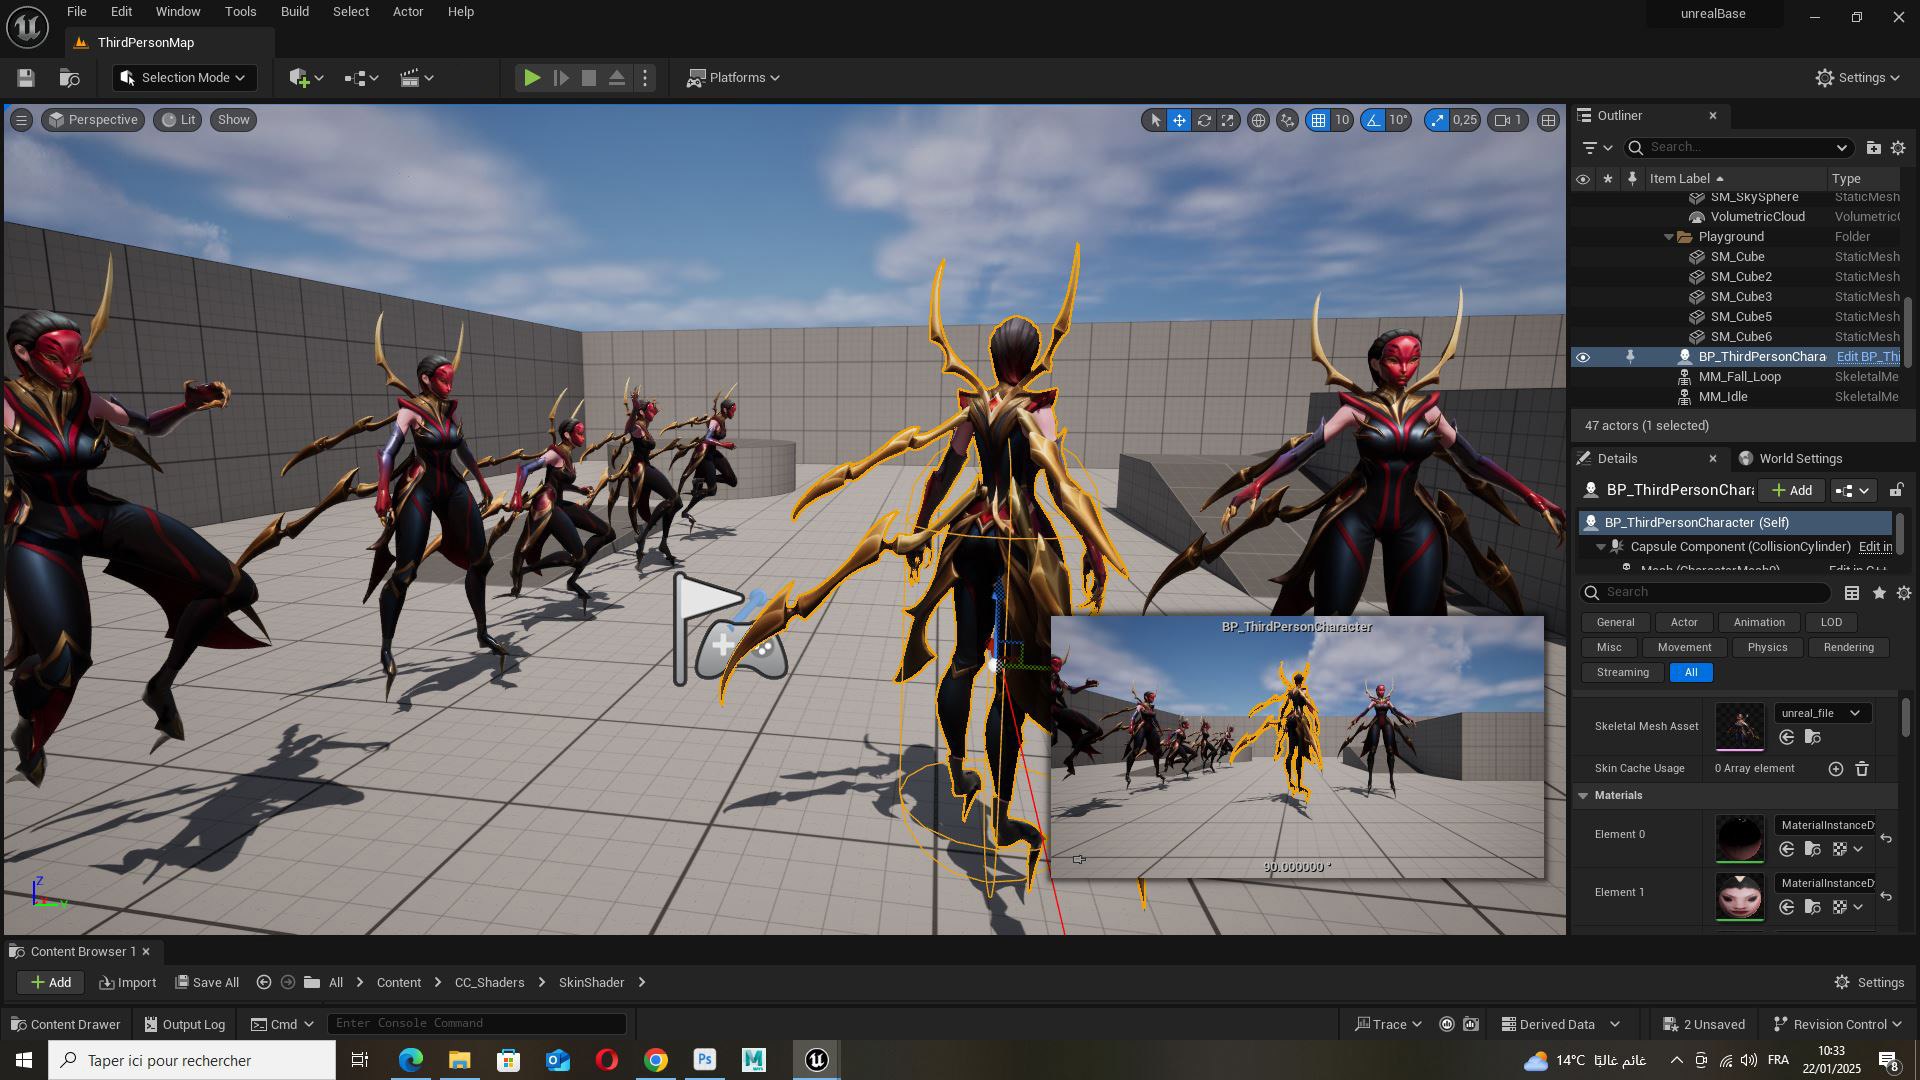This screenshot has height=1080, width=1920.
Task: Create new folder in Outliner
Action: [x=1873, y=148]
